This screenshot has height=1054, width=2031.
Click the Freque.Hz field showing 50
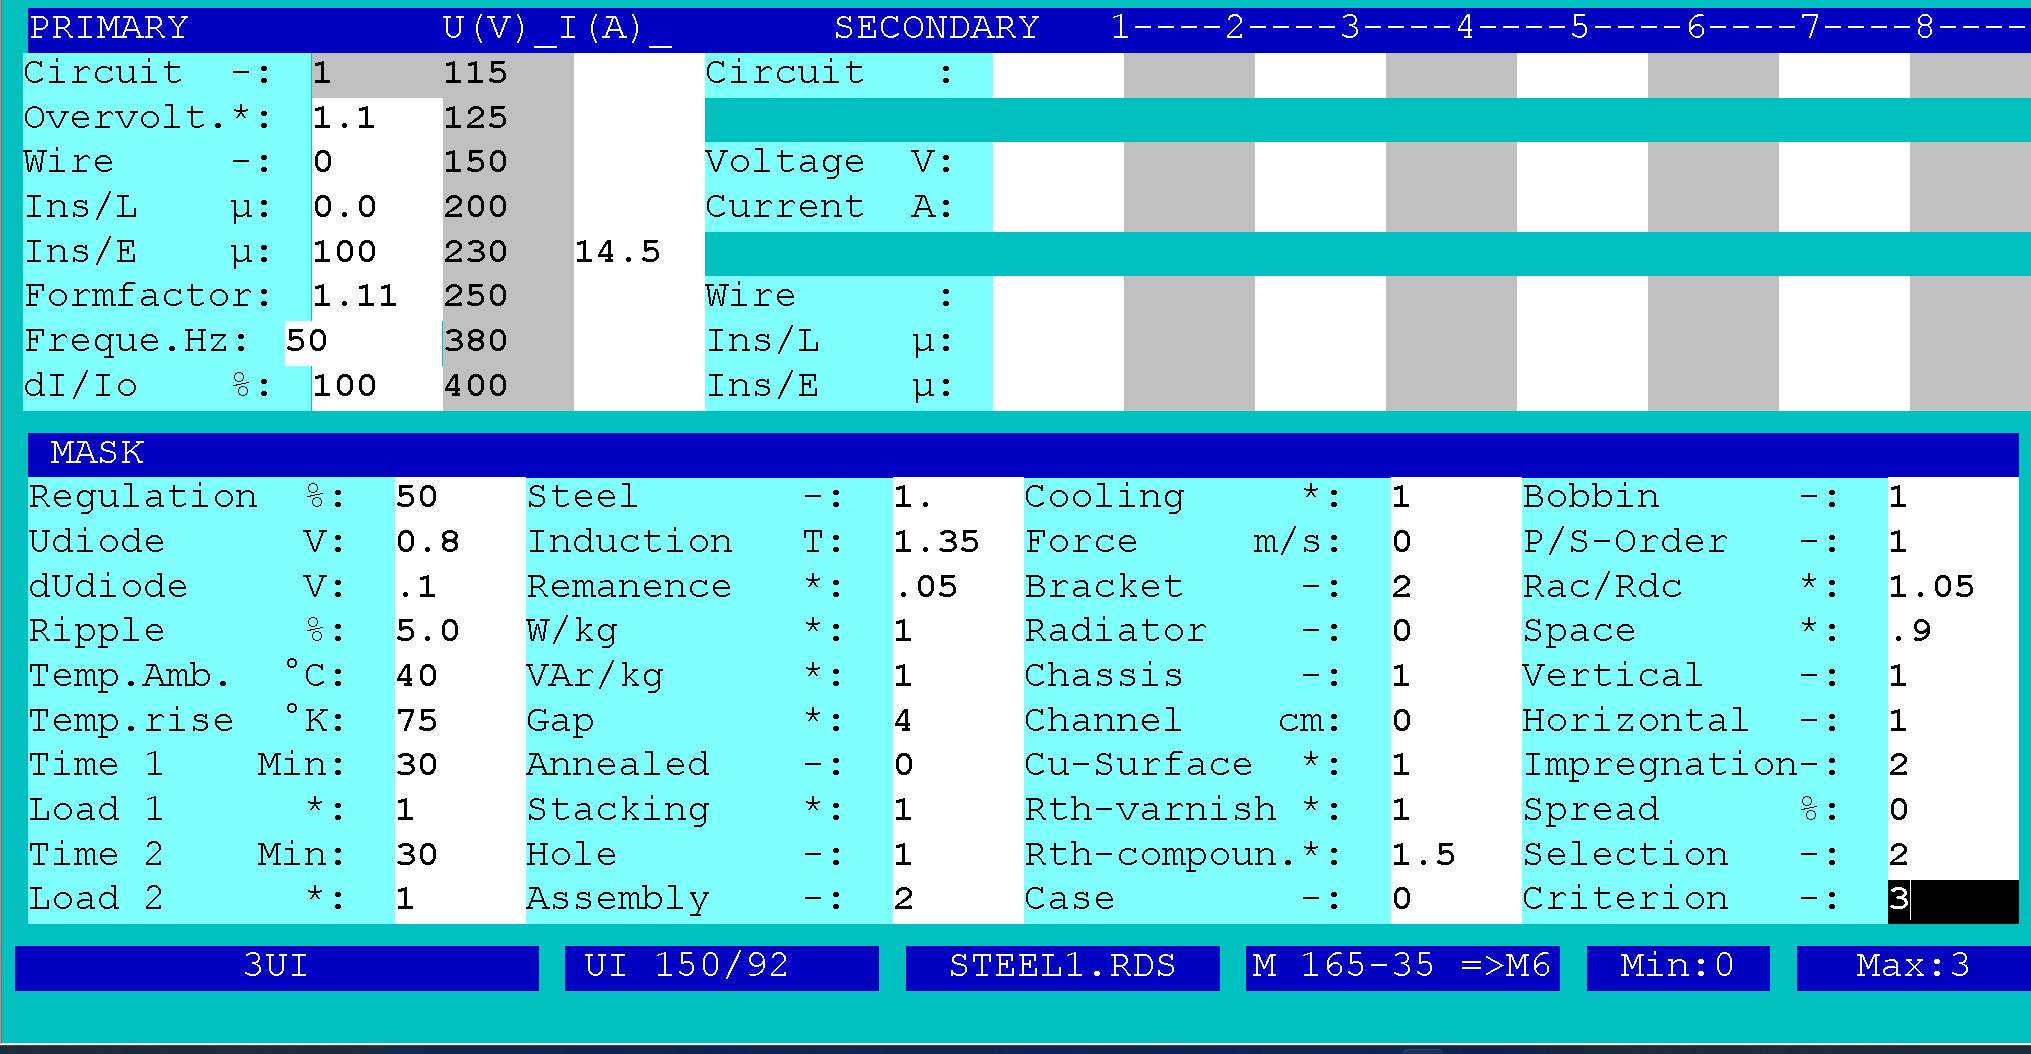coord(363,342)
